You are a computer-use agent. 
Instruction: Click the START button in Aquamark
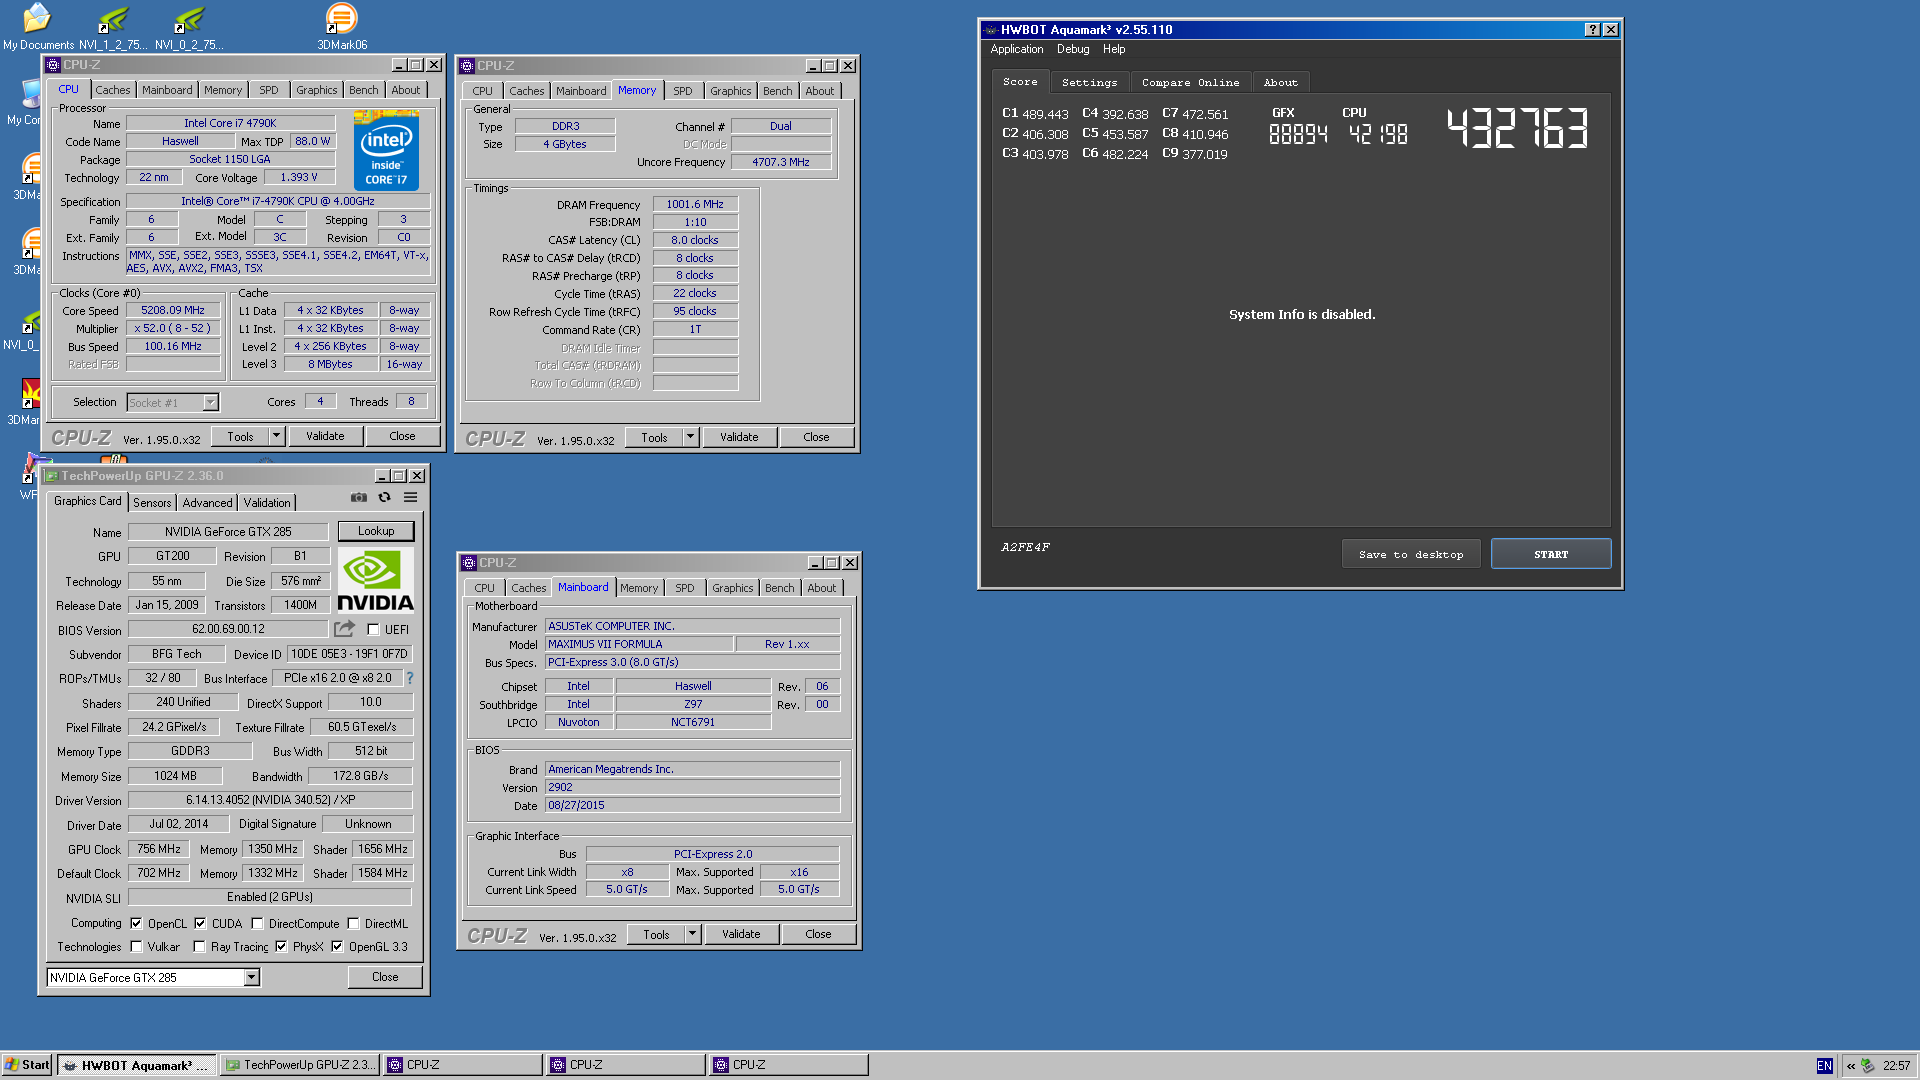point(1551,554)
